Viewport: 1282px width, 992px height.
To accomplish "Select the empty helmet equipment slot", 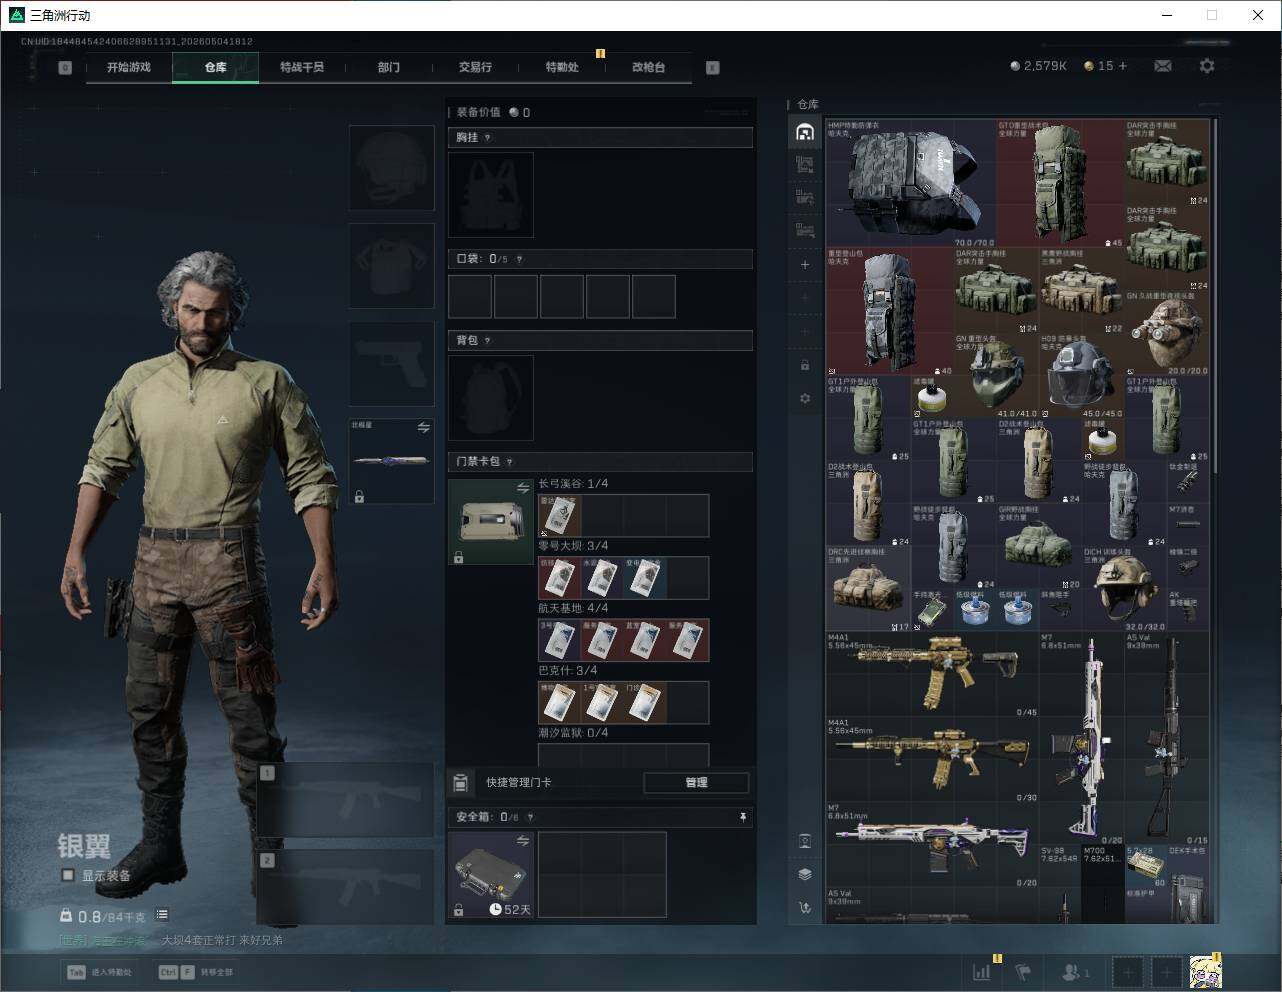I will tap(391, 167).
